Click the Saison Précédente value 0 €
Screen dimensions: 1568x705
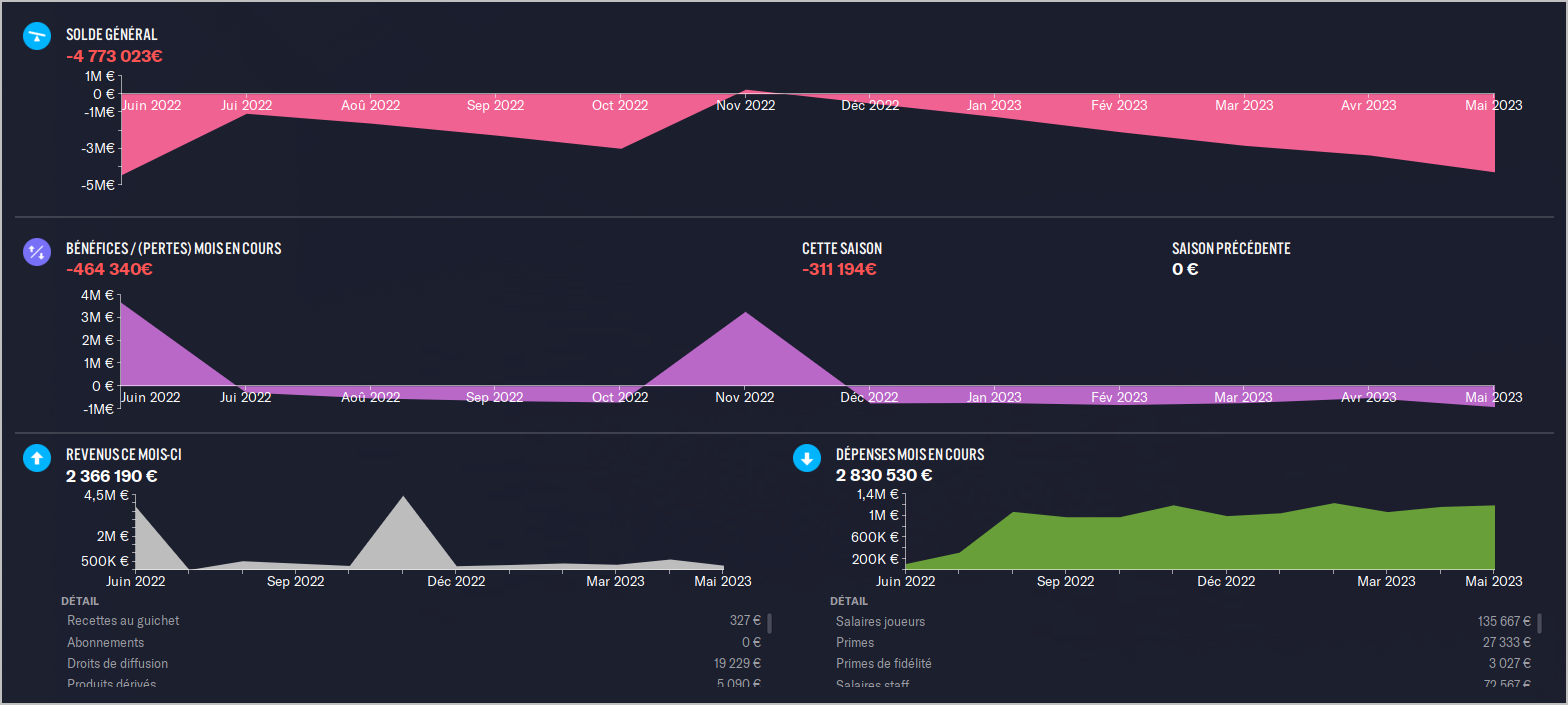click(1185, 269)
